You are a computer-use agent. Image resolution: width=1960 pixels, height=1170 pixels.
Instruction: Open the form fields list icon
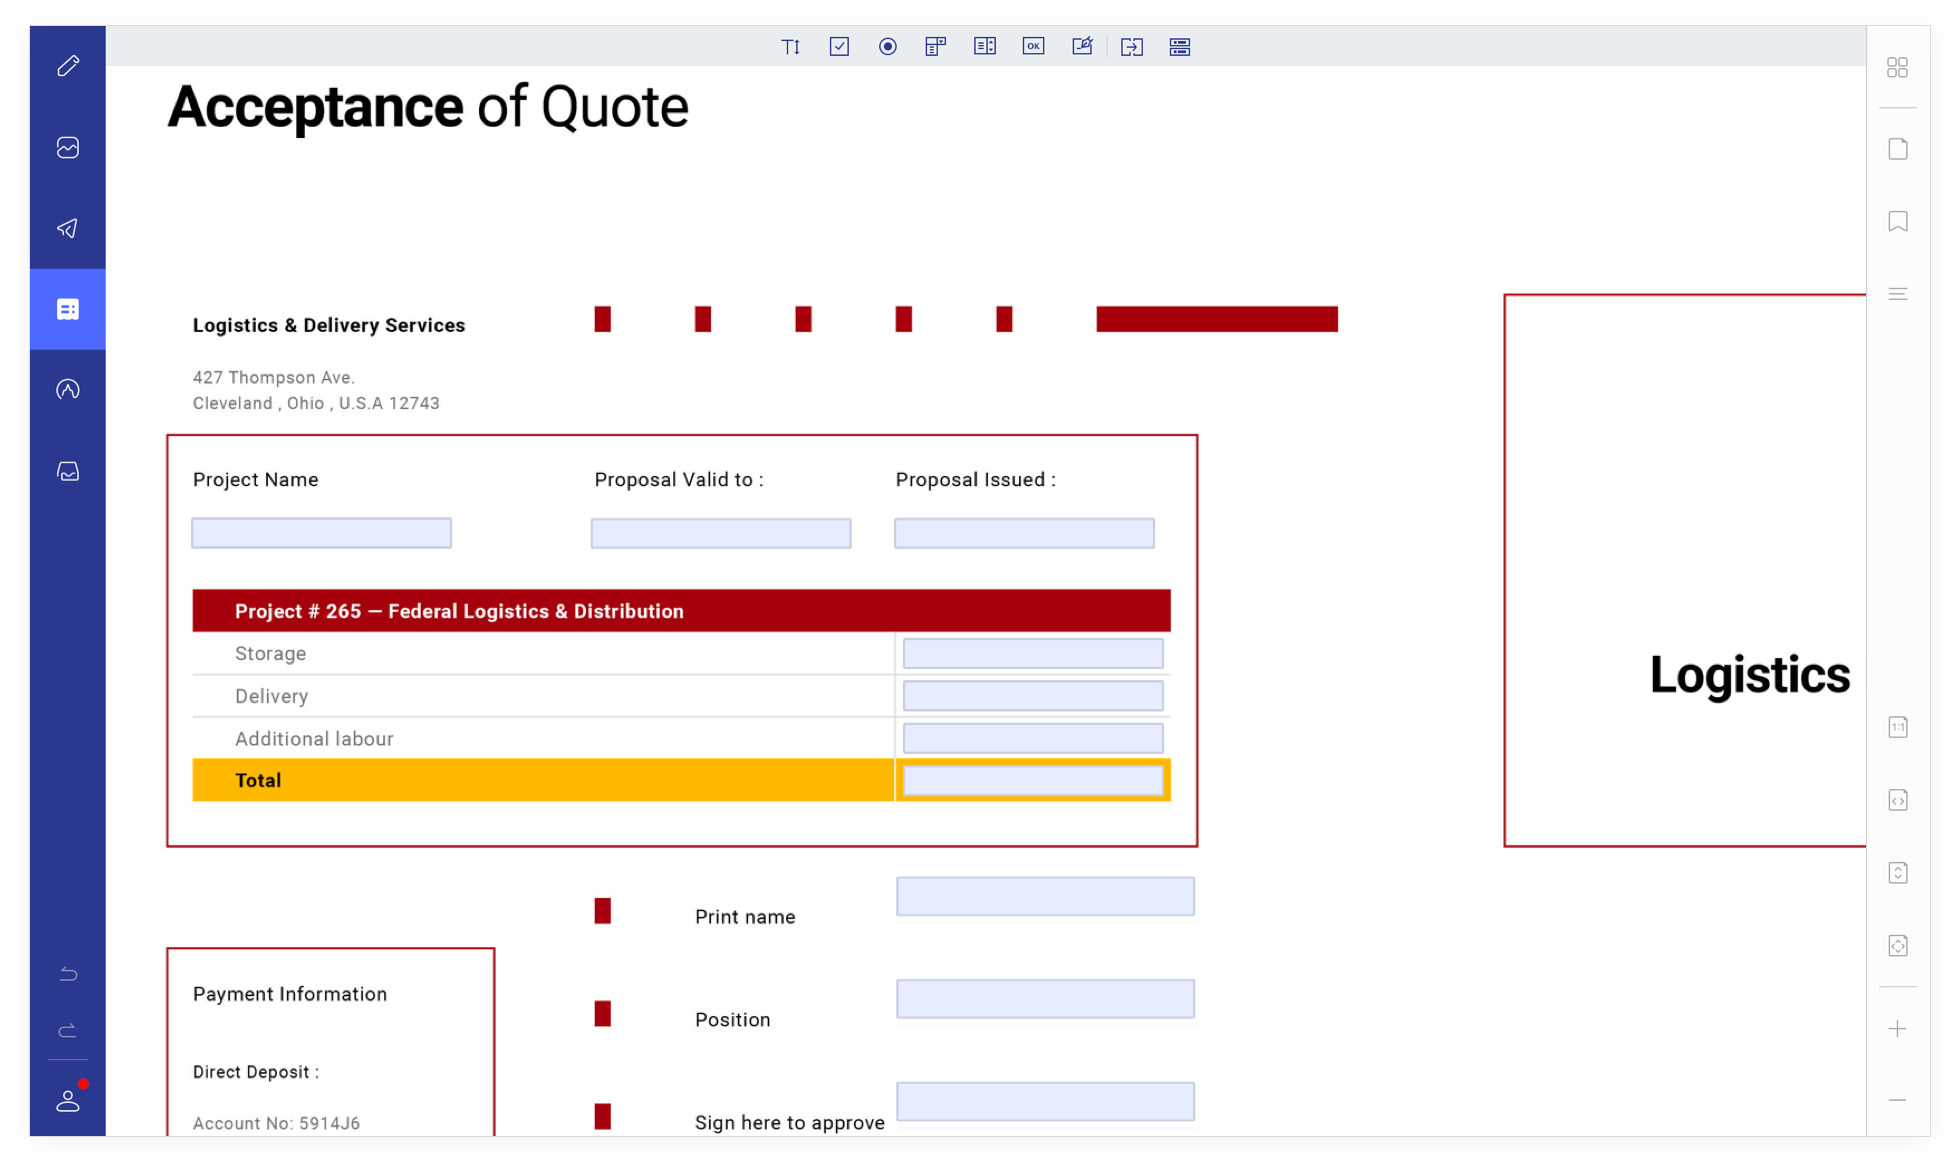pyautogui.click(x=1180, y=47)
